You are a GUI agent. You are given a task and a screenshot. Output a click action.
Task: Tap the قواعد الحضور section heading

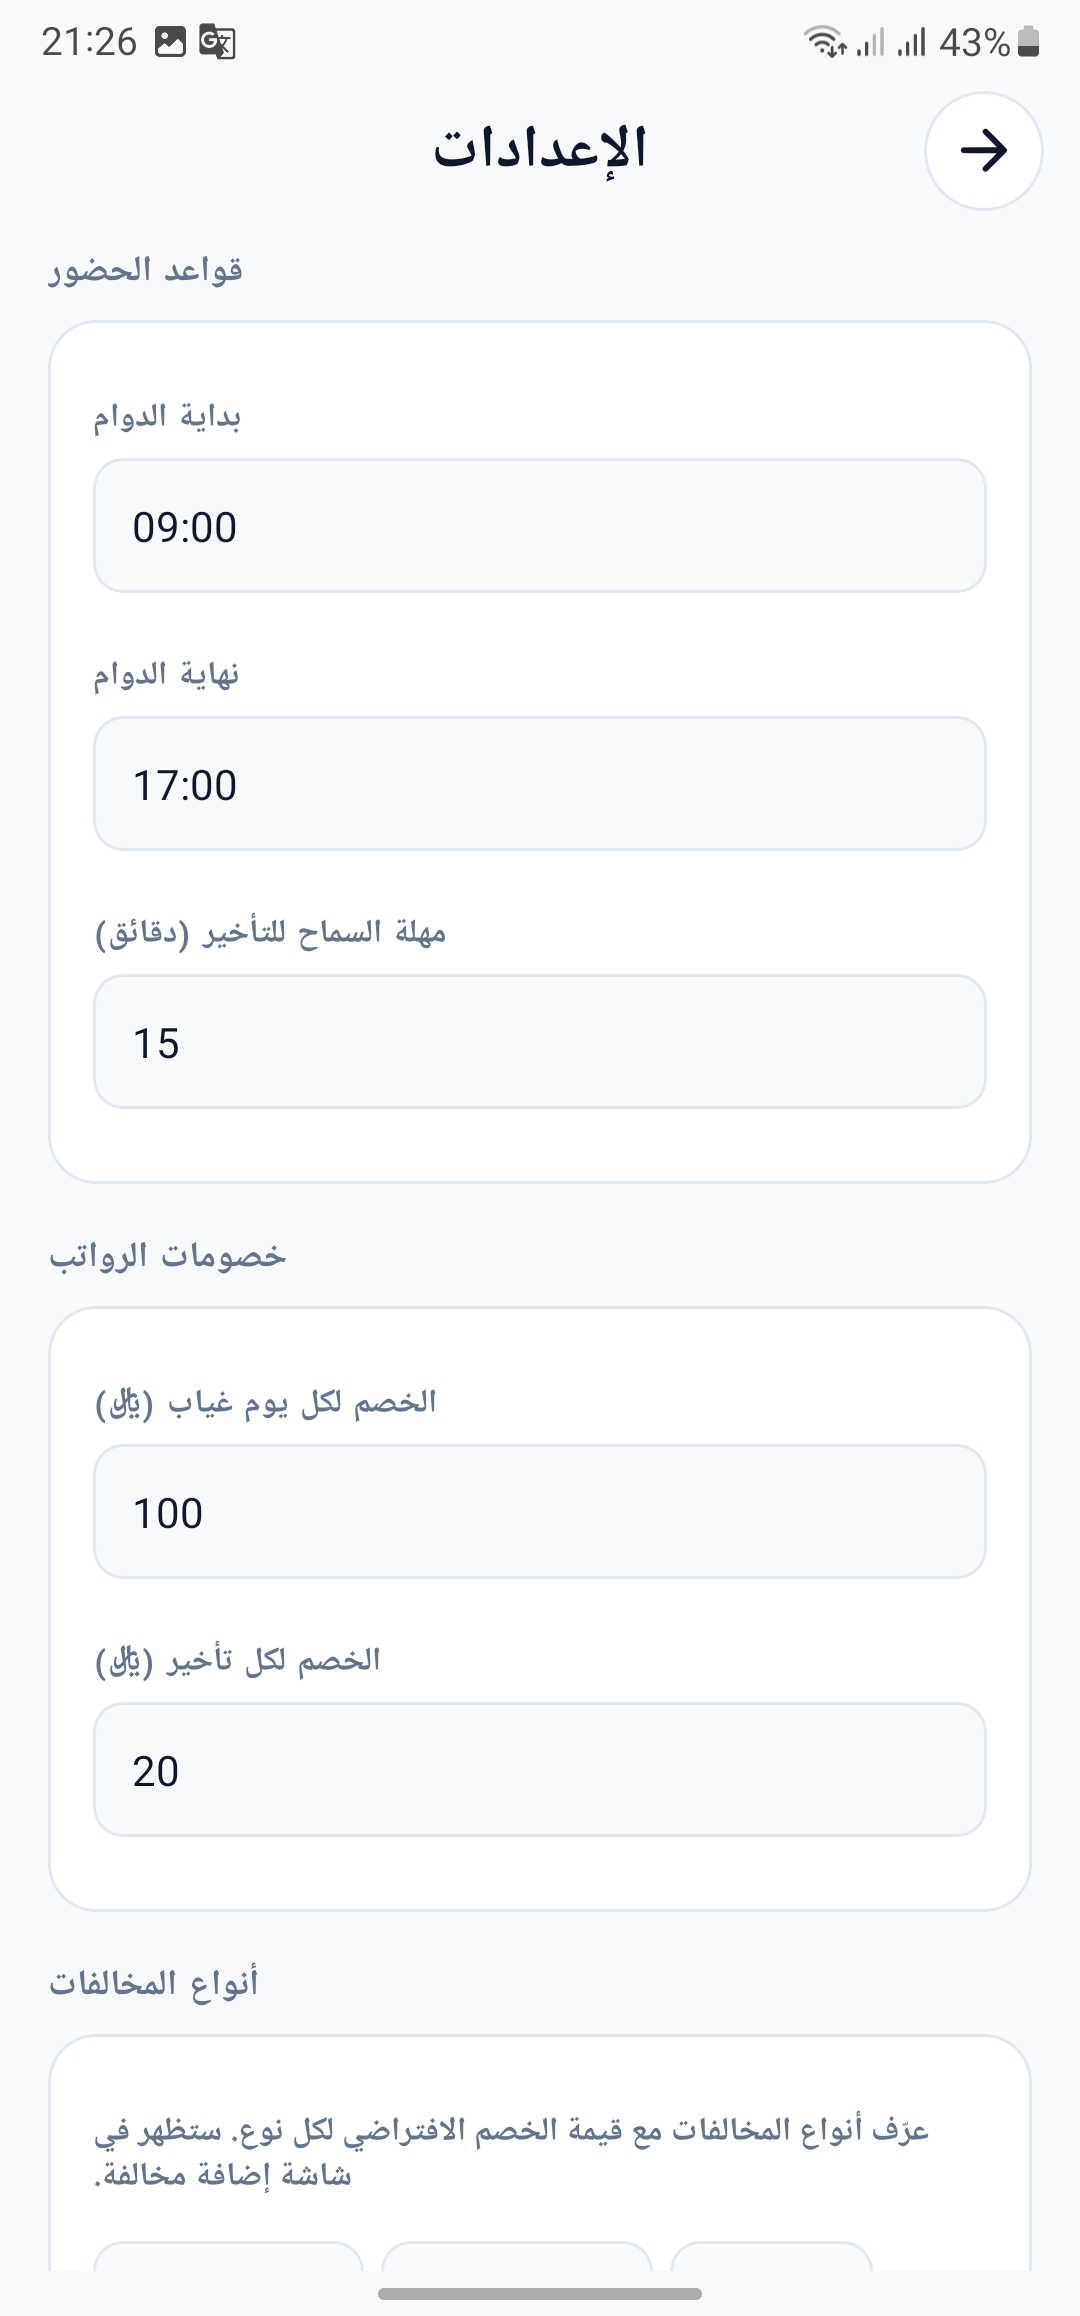click(146, 271)
